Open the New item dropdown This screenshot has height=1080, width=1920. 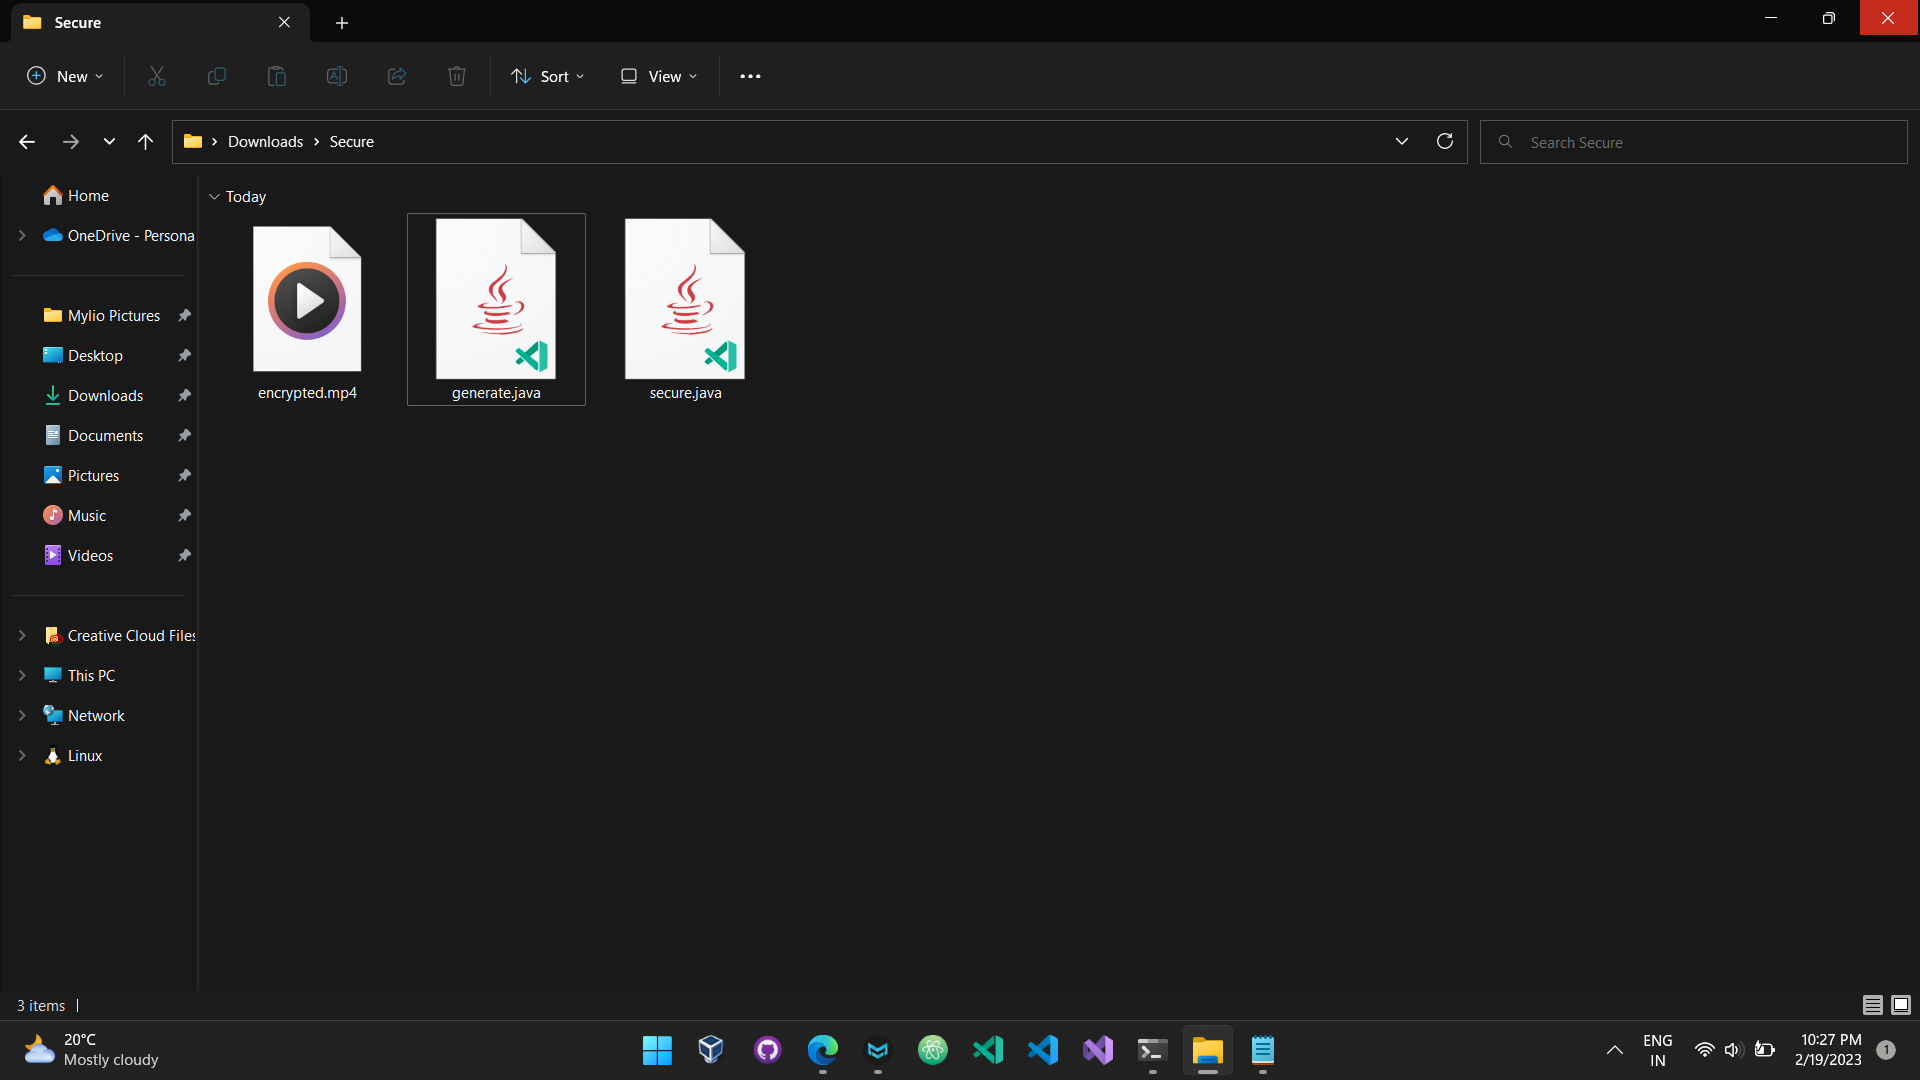65,76
